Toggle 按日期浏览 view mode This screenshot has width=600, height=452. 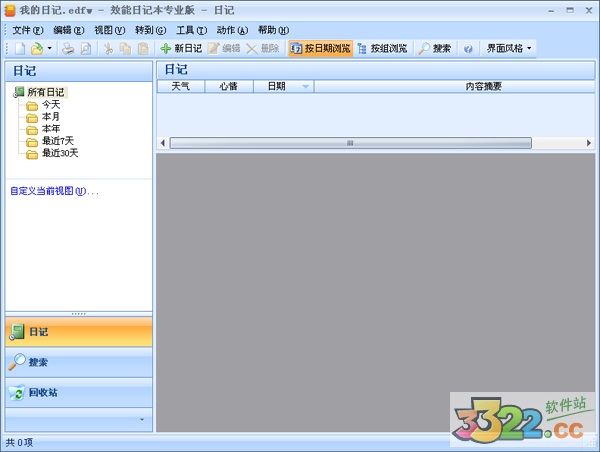[320, 49]
